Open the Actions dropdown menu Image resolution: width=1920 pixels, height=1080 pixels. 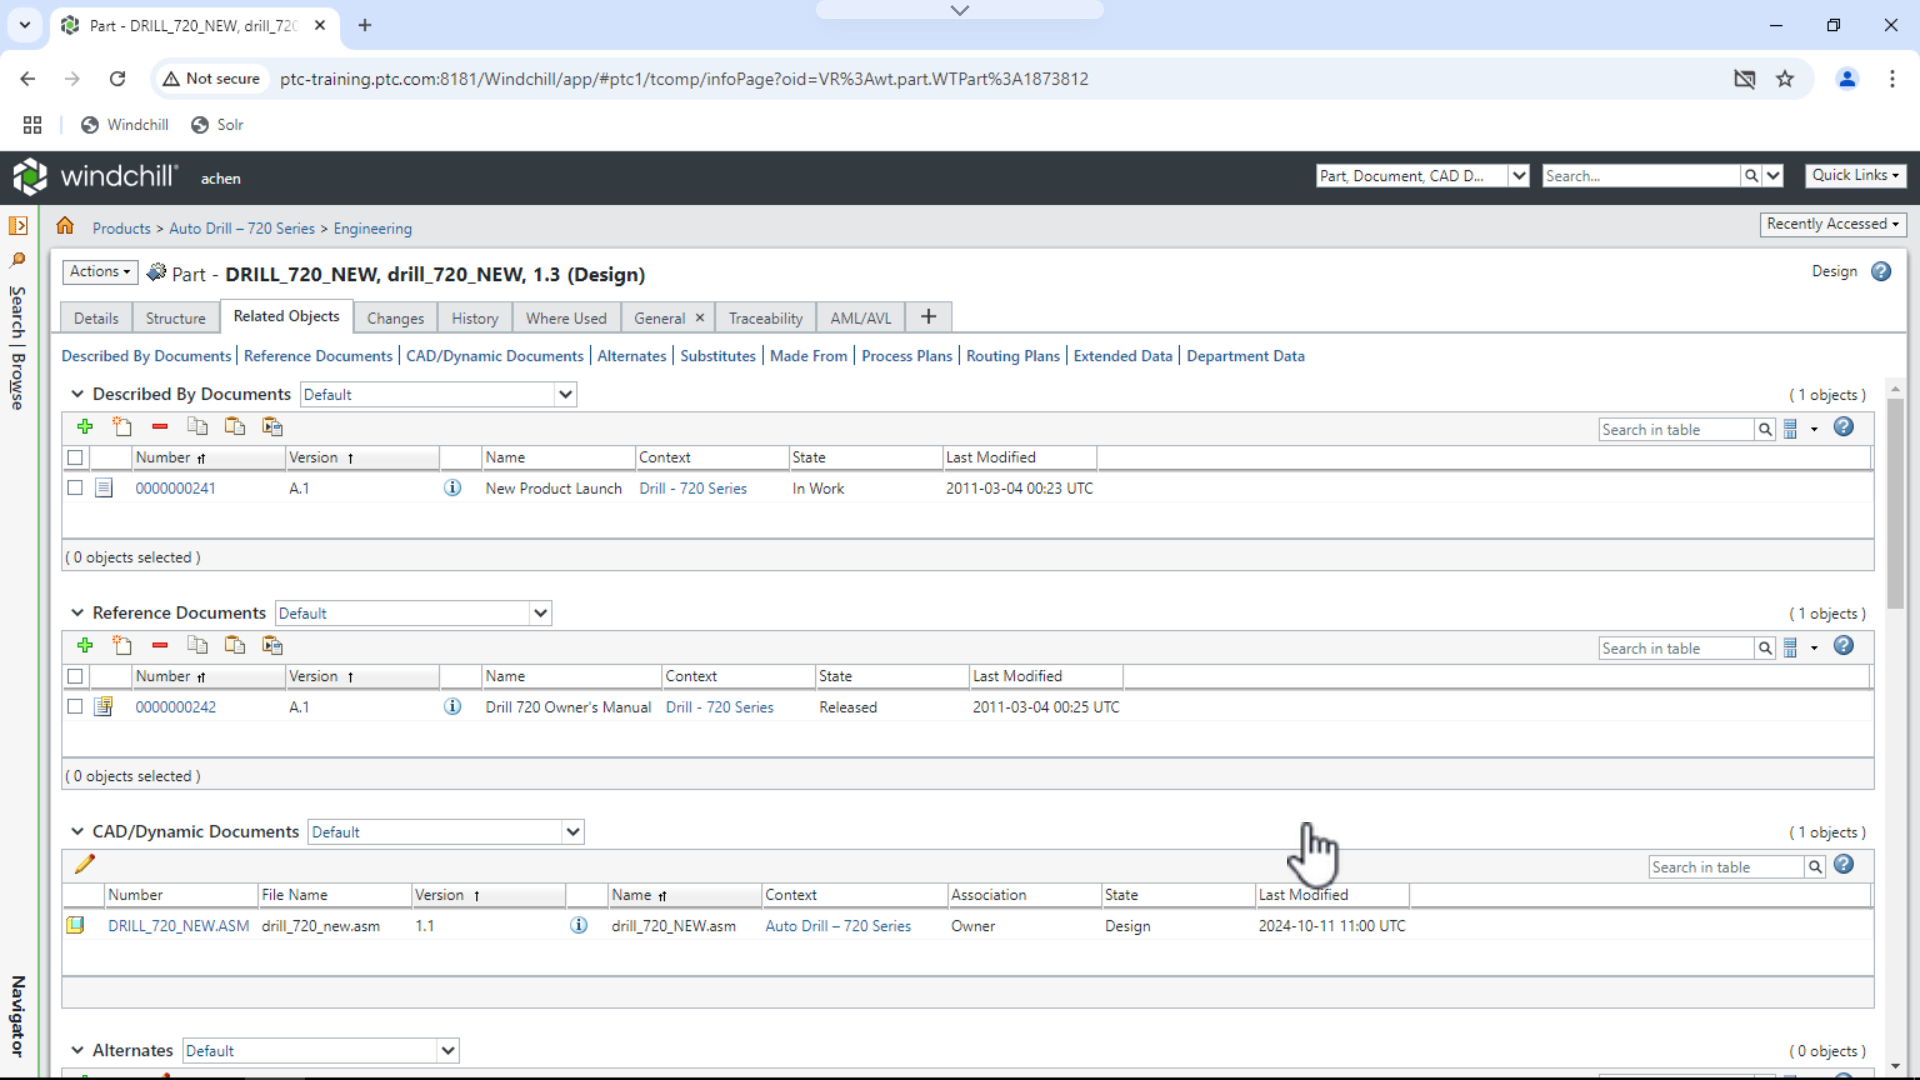(x=99, y=272)
